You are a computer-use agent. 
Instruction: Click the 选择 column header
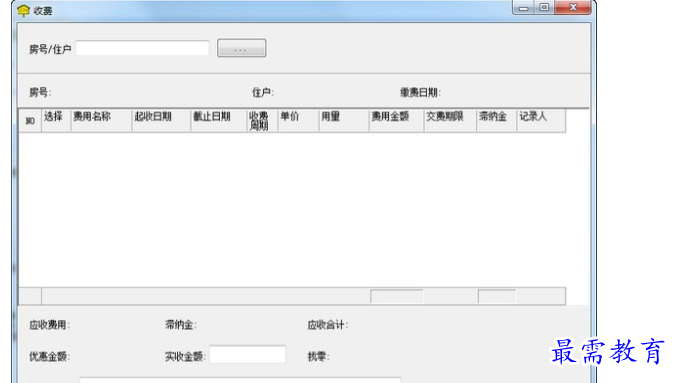(x=56, y=121)
